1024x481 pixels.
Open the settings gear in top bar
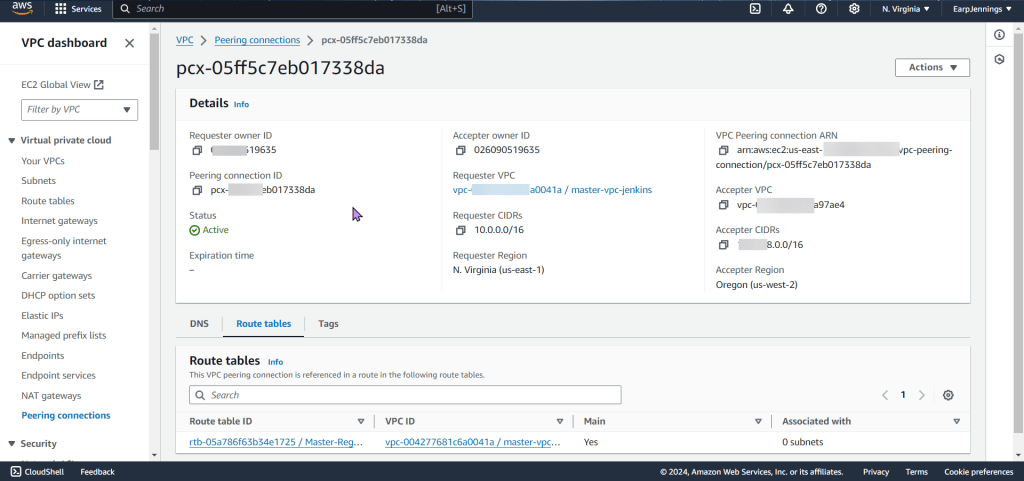point(854,9)
